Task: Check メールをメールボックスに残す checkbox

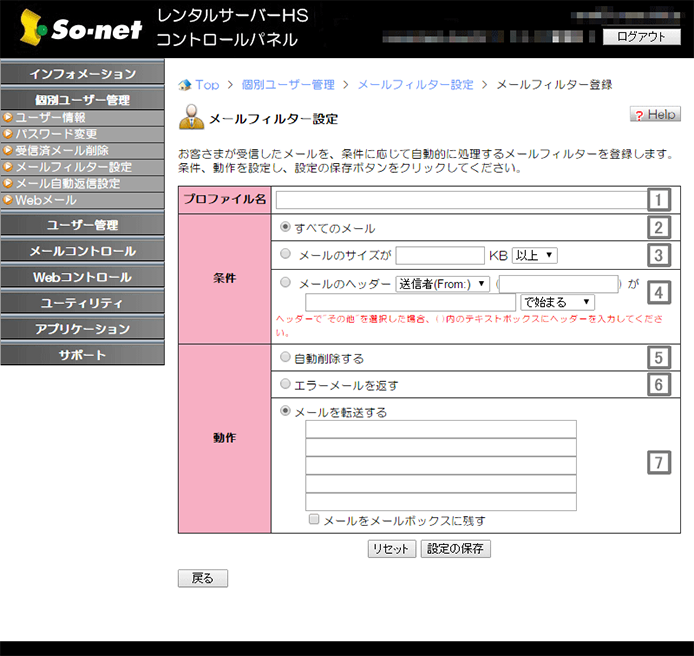Action: click(314, 520)
